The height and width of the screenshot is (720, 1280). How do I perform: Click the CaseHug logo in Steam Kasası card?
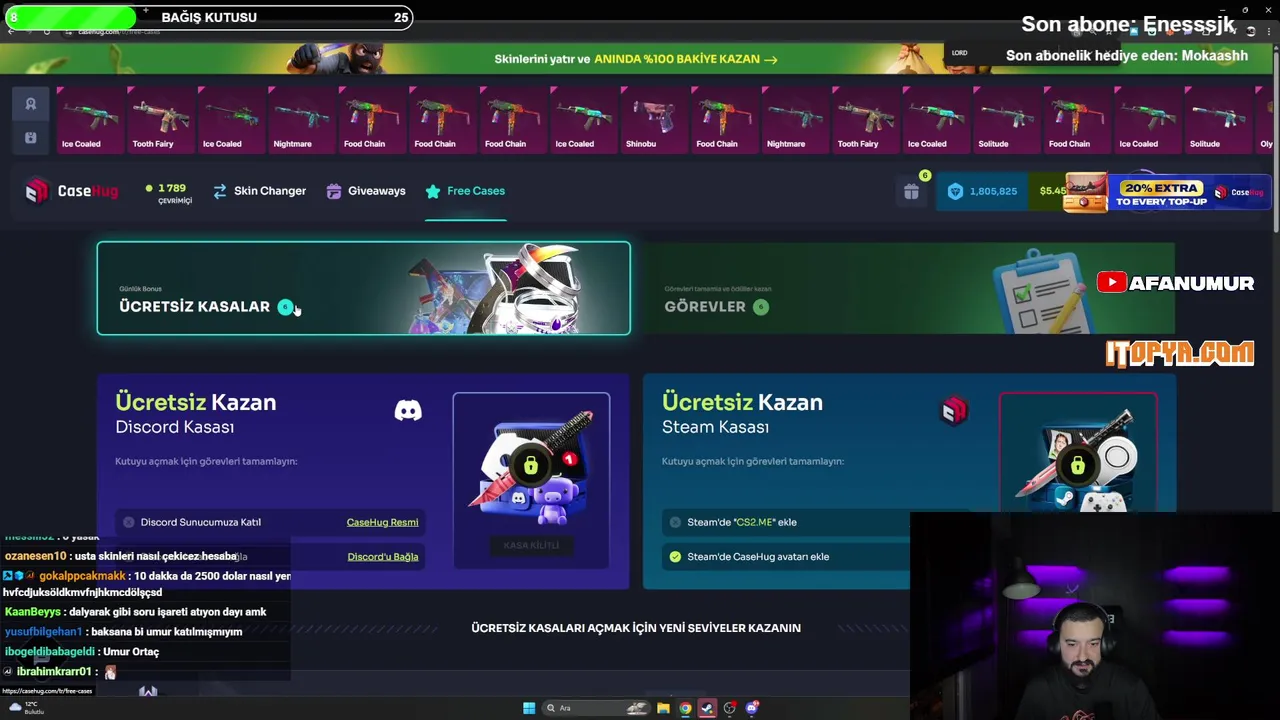[x=954, y=410]
